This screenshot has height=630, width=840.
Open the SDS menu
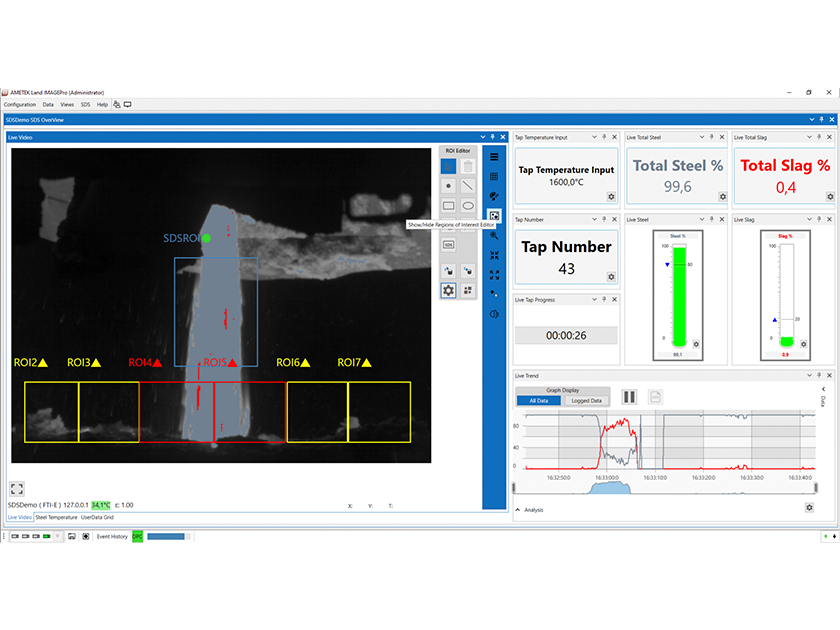tap(86, 104)
